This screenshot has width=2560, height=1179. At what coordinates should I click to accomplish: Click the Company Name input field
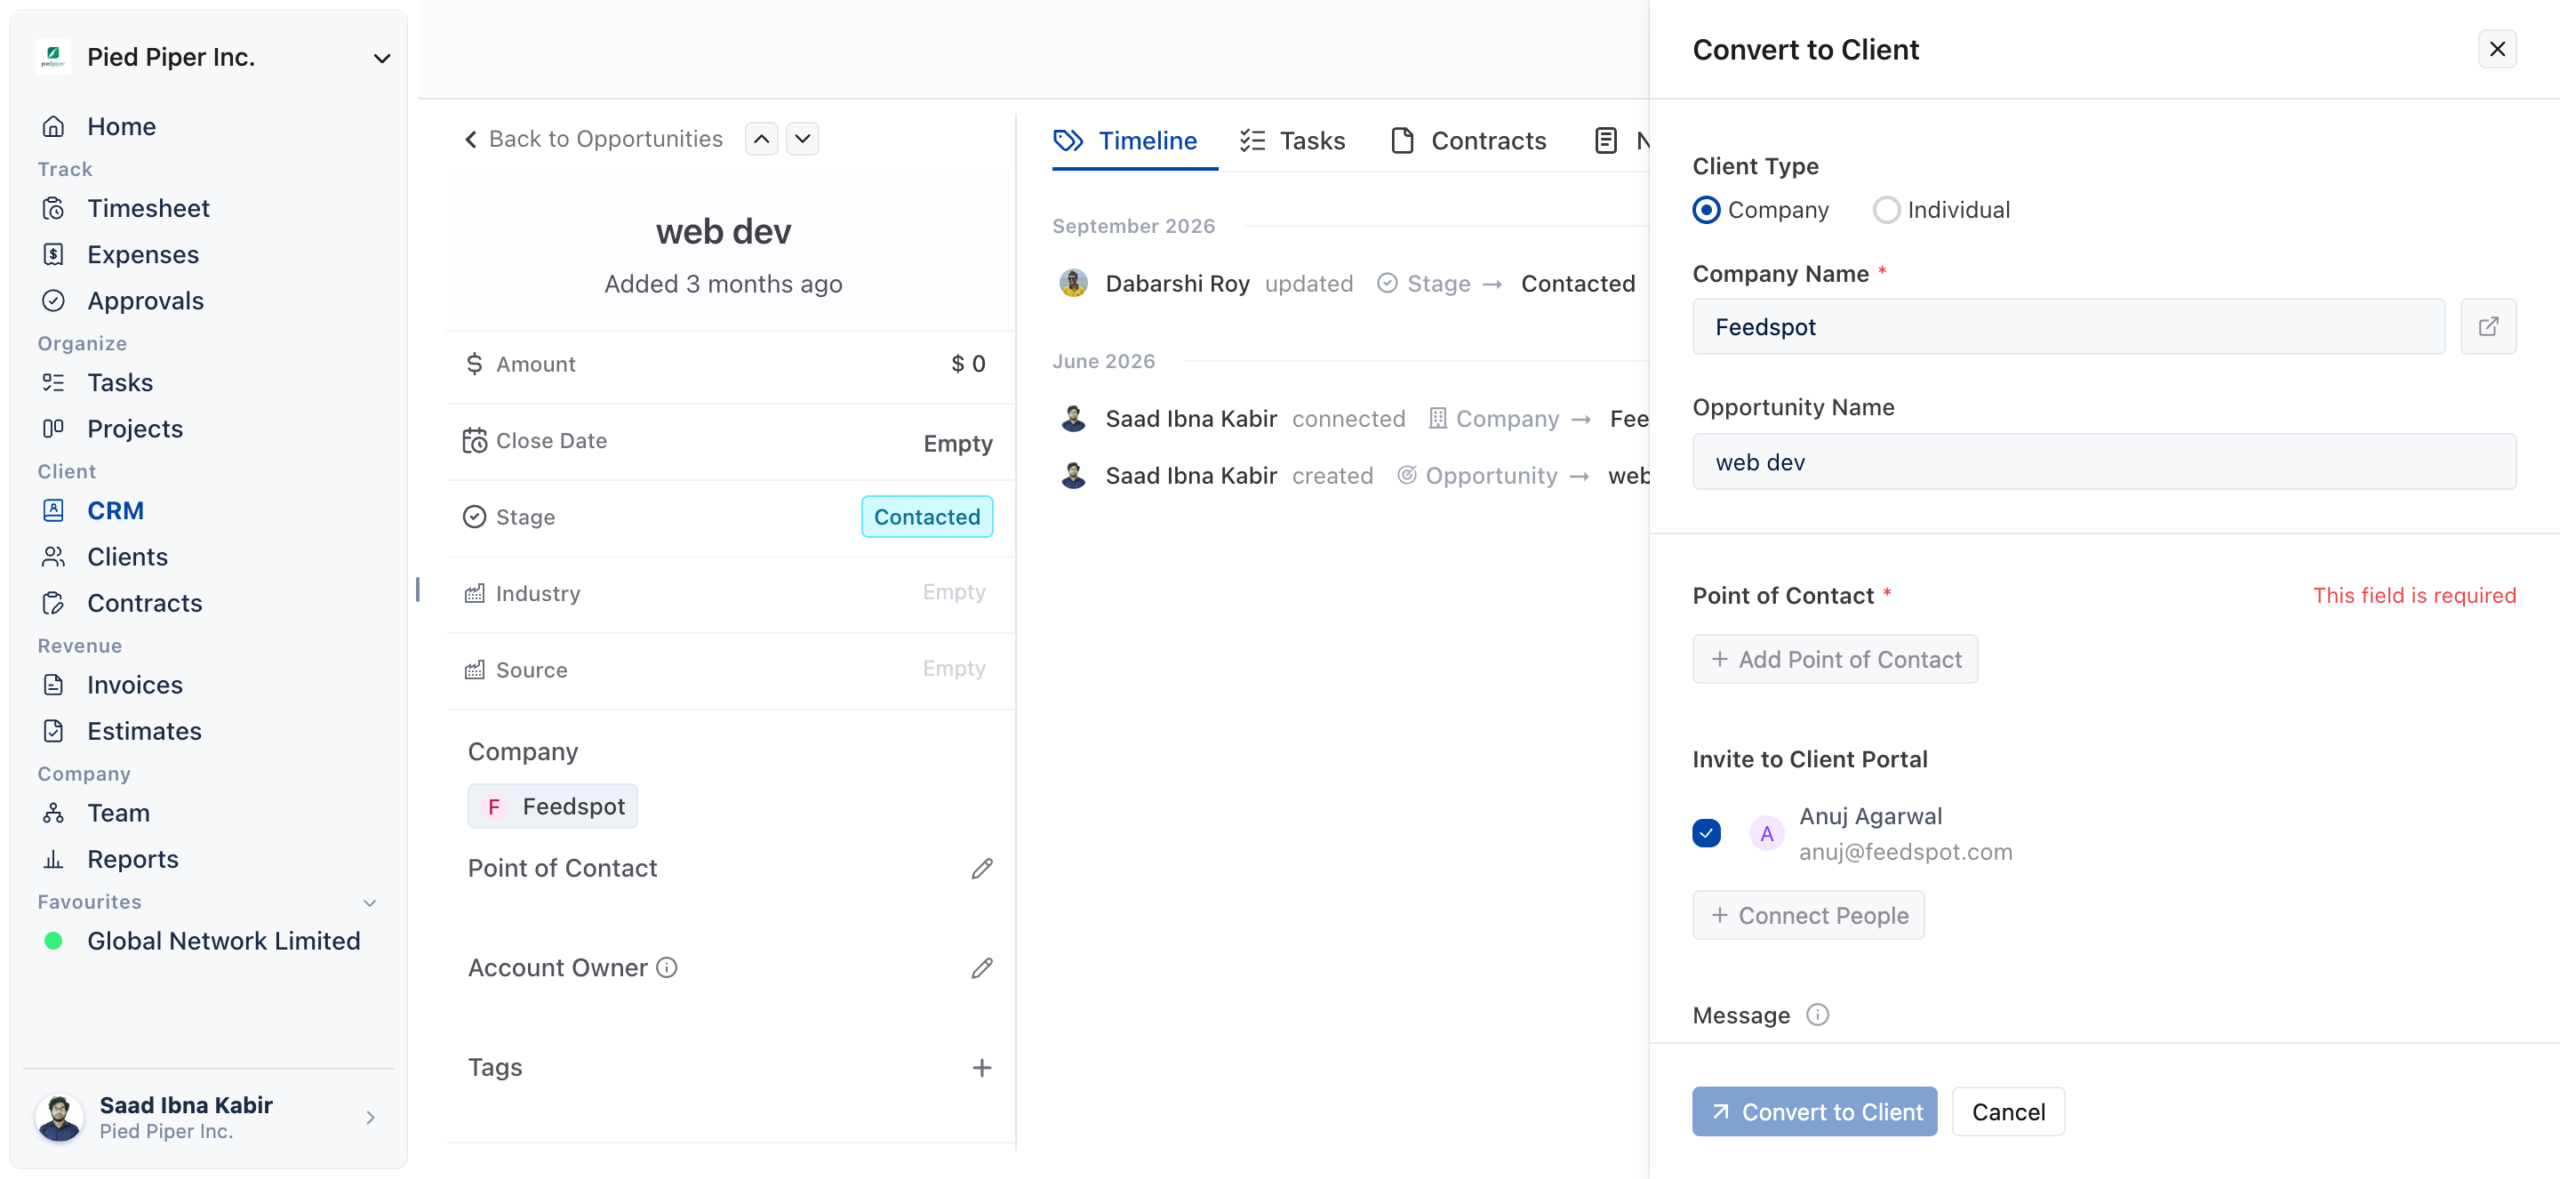pos(2068,326)
